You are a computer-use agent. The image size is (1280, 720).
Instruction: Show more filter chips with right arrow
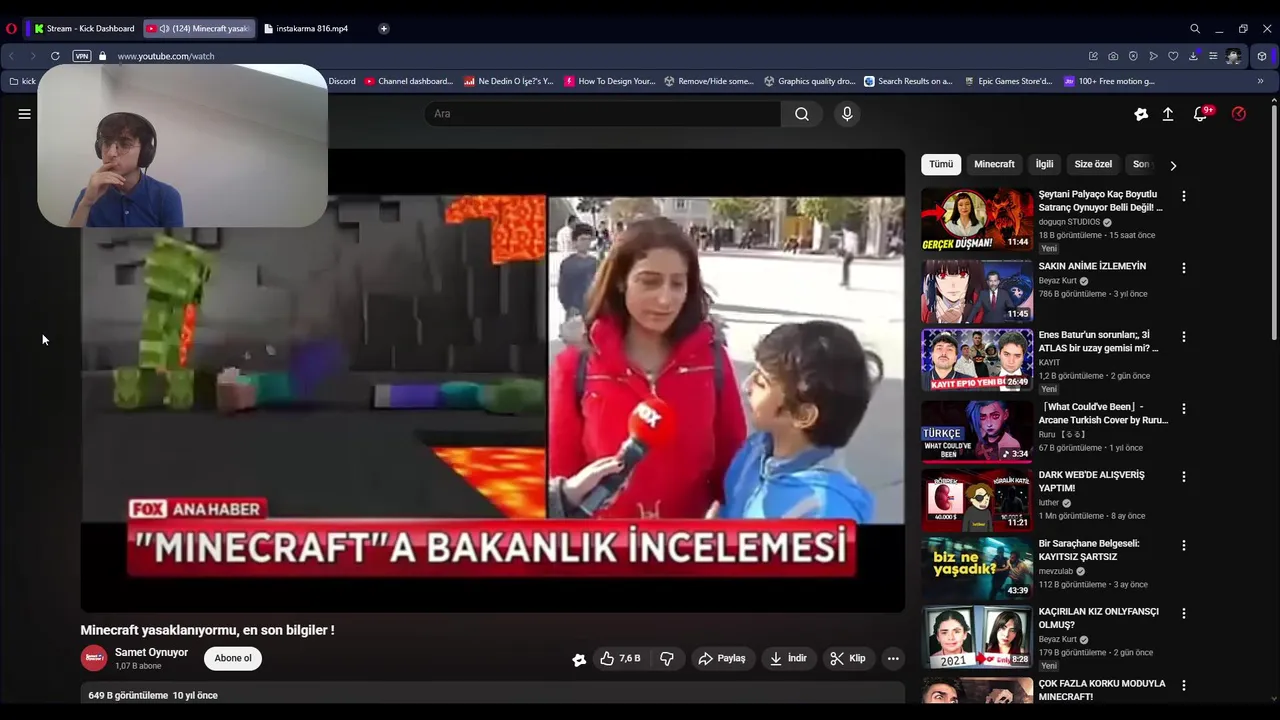tap(1173, 165)
